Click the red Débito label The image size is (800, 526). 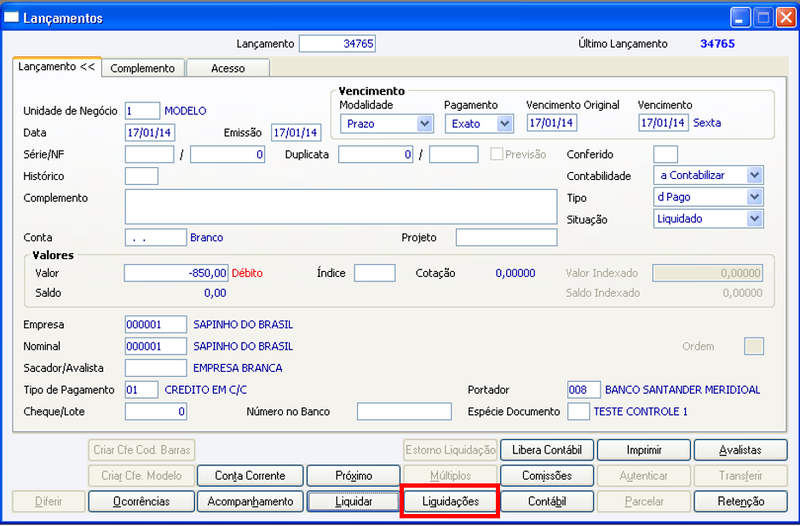pyautogui.click(x=247, y=273)
